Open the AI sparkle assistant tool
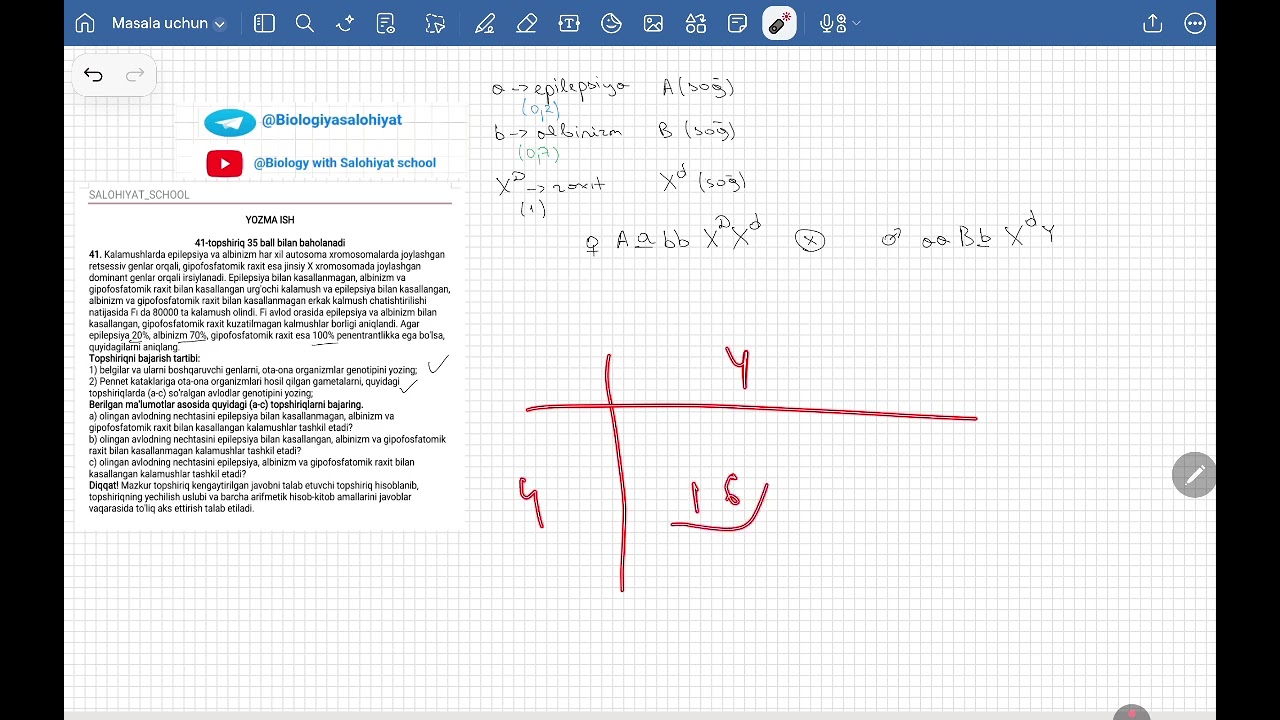 345,23
